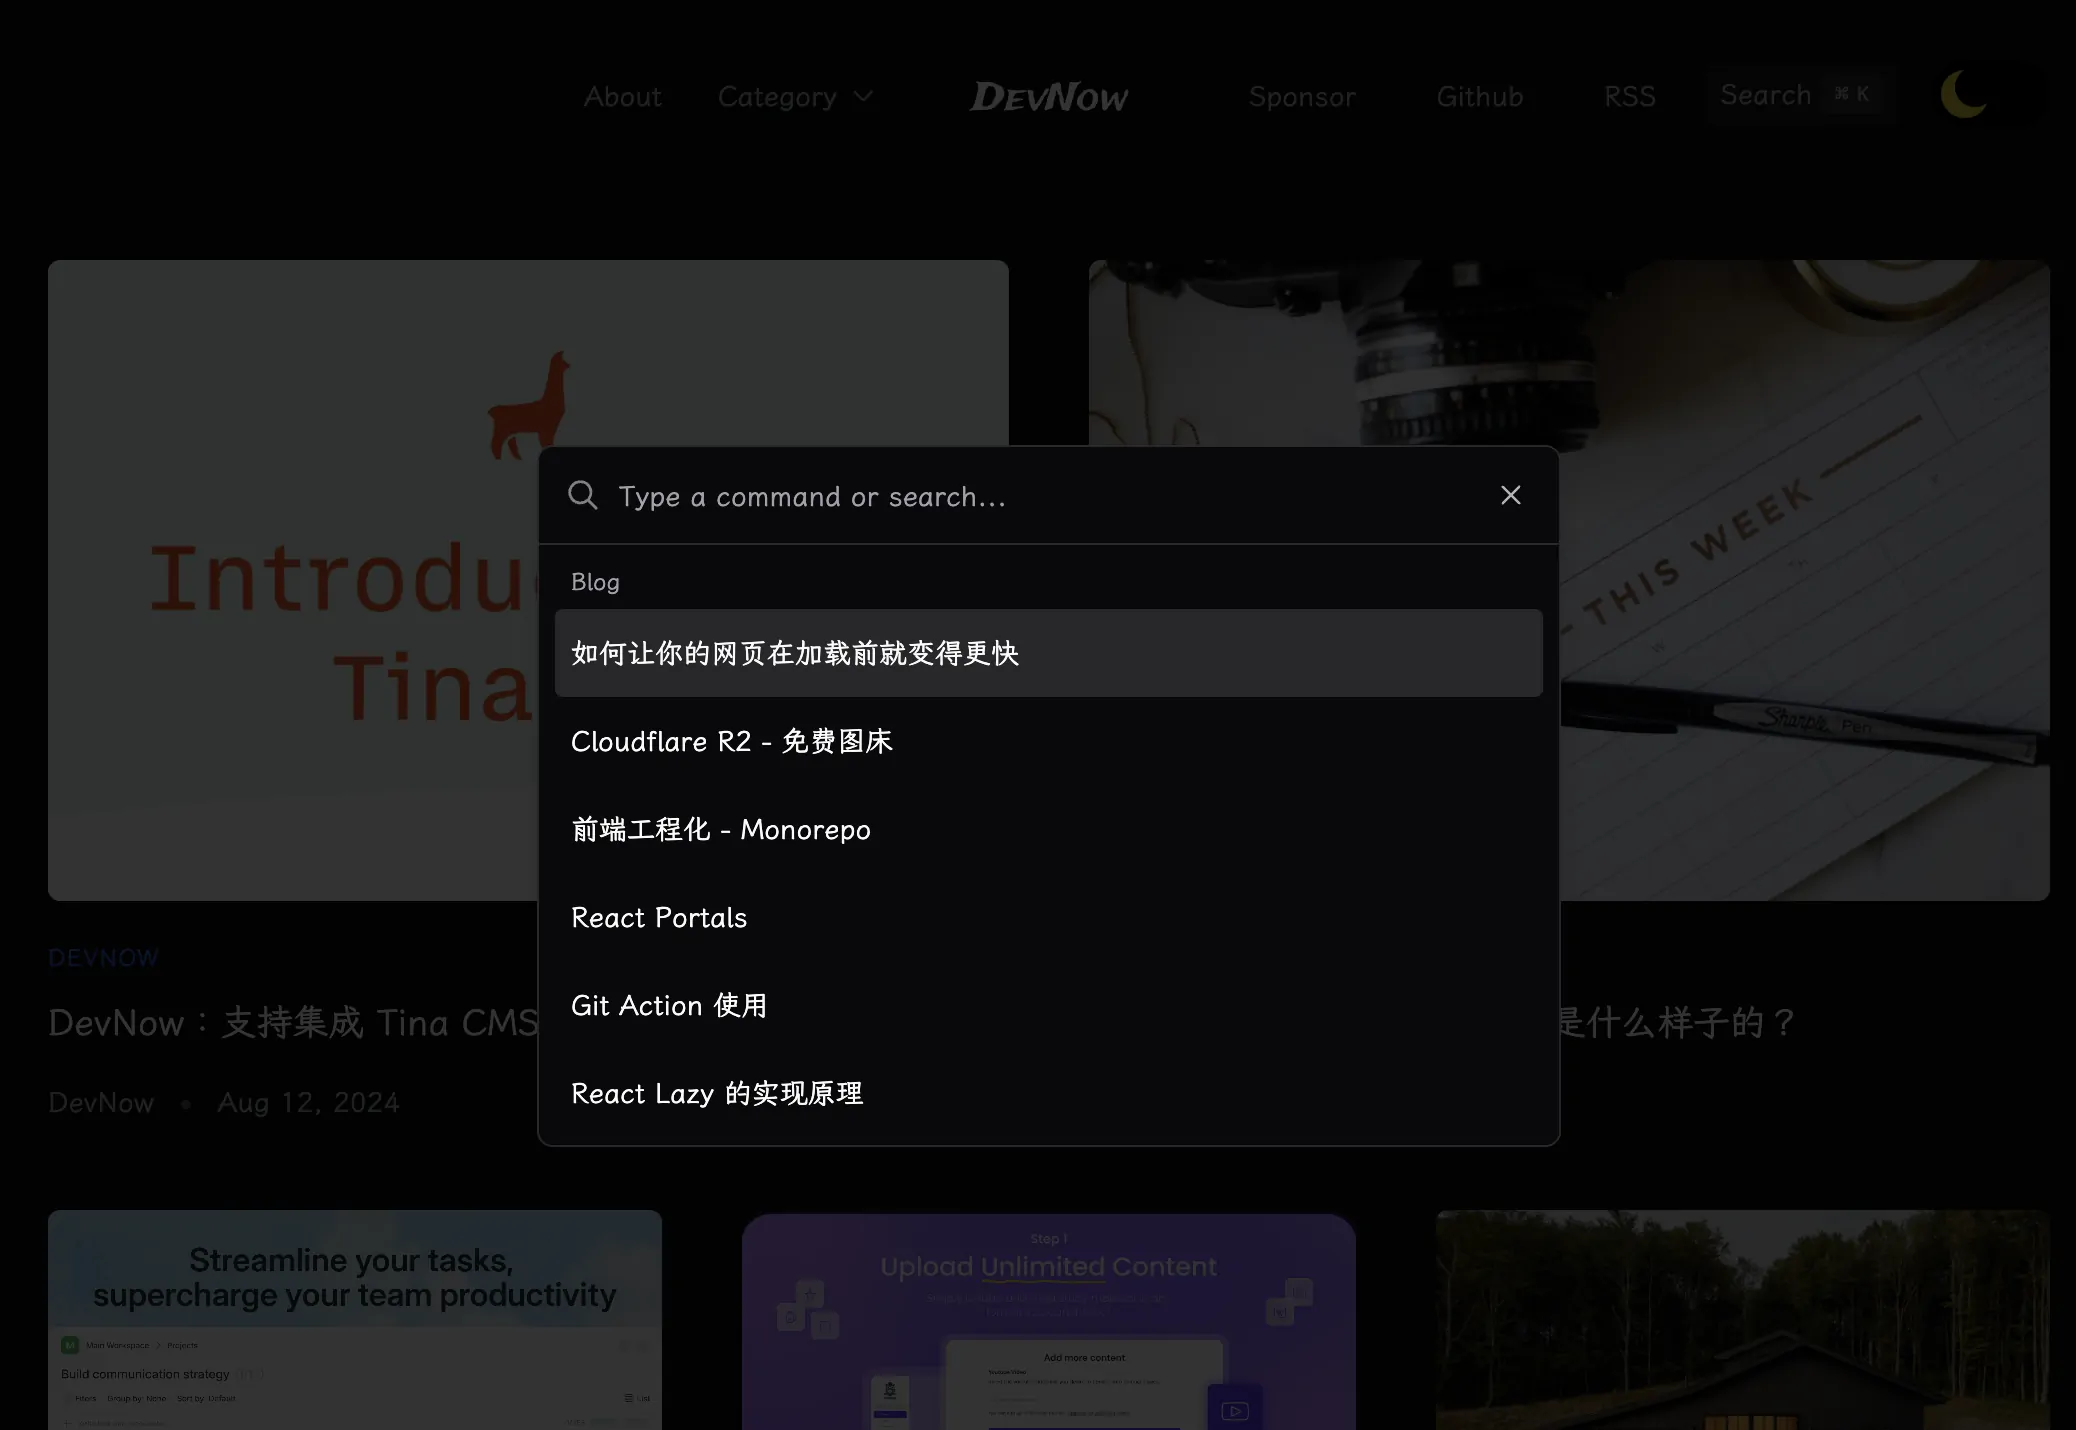Toggle dark mode with the moon icon

pos(1963,95)
